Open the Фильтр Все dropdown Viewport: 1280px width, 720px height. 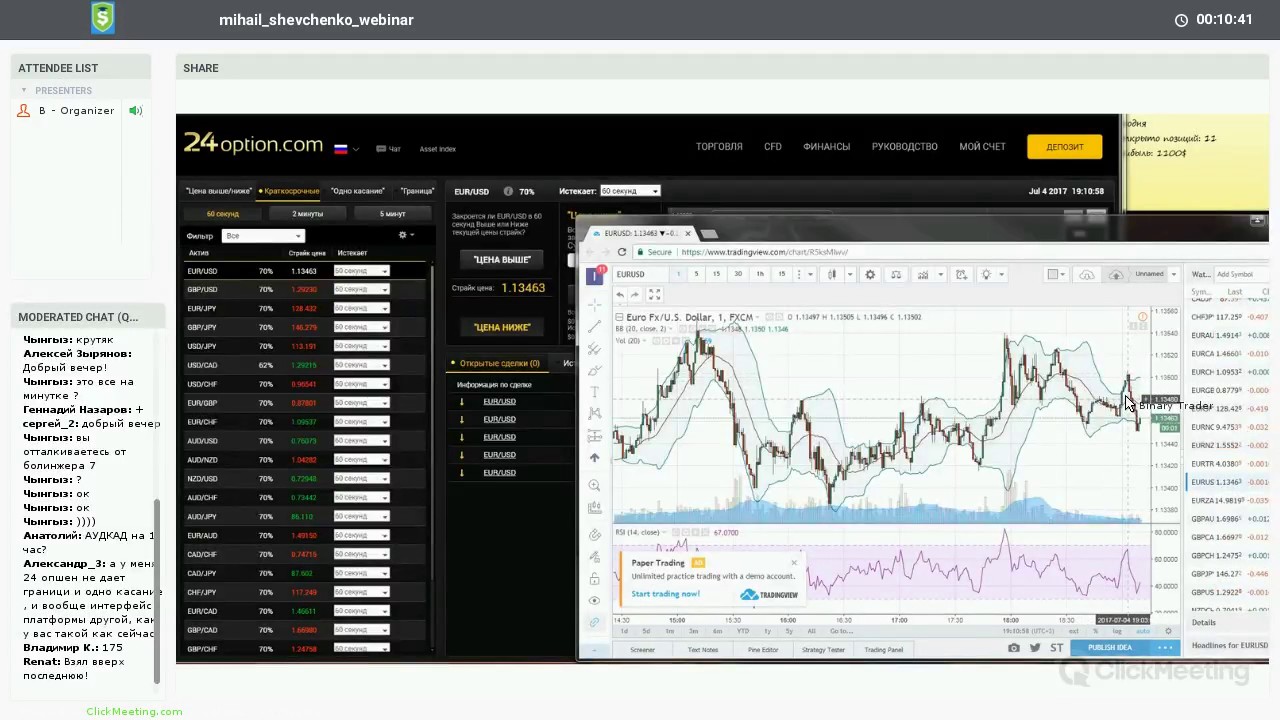(263, 236)
